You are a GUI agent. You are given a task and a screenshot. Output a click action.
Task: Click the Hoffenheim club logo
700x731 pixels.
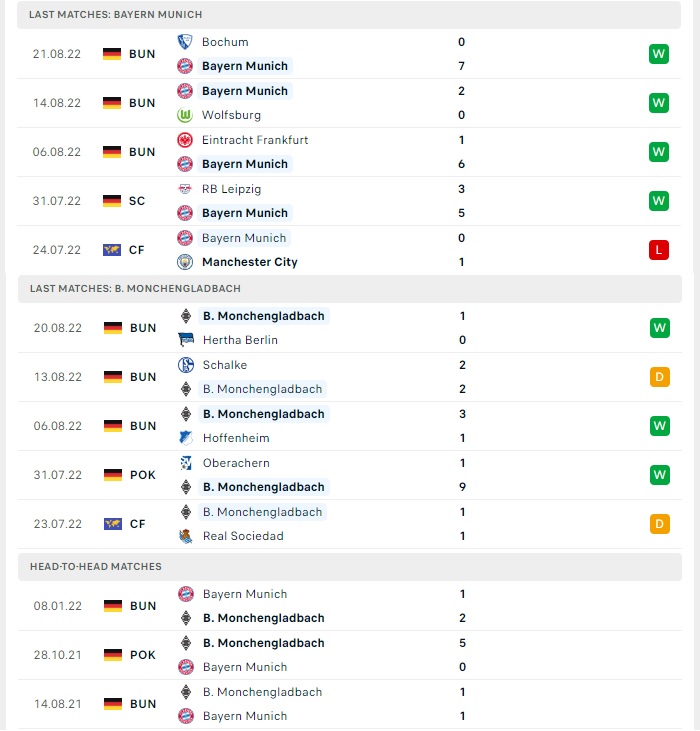click(x=186, y=438)
